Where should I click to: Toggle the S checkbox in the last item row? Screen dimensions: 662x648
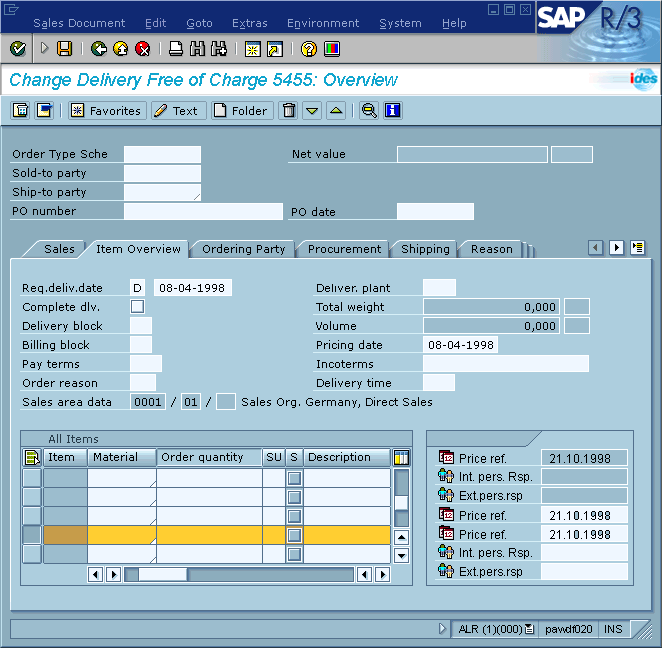(294, 554)
